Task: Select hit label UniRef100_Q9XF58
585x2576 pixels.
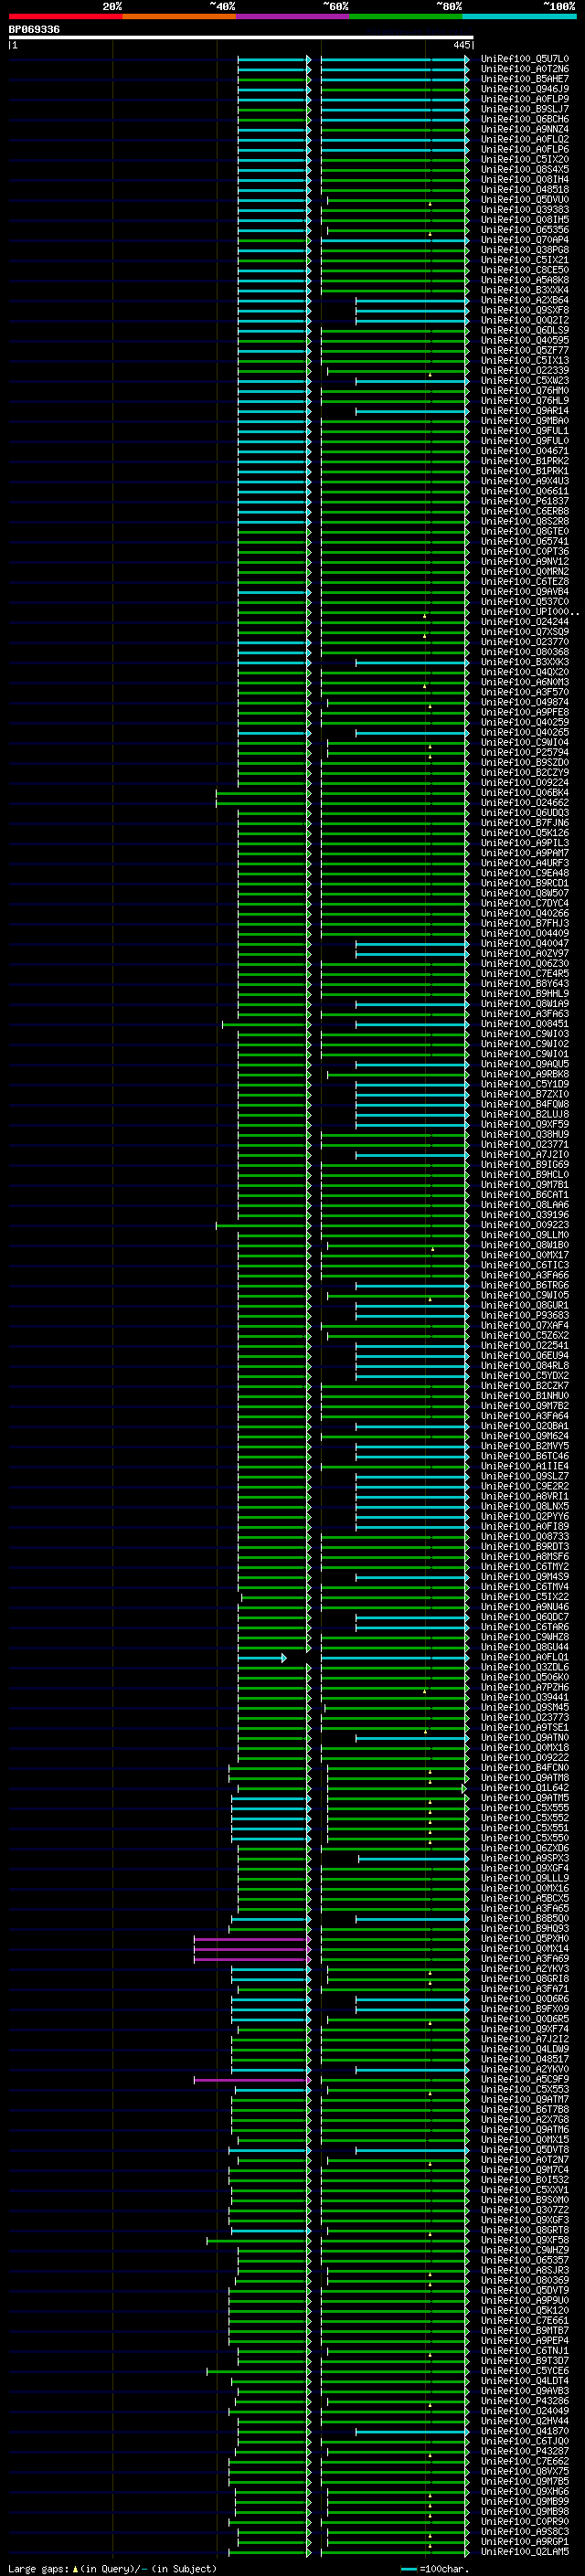Action: [x=524, y=2240]
